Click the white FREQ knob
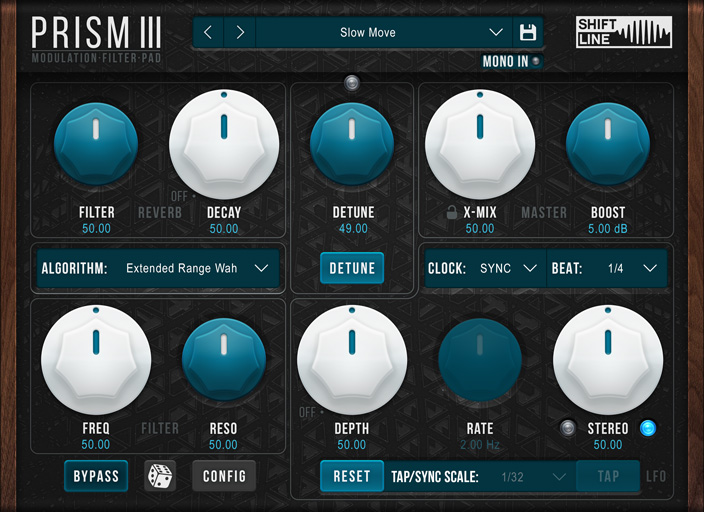The image size is (704, 512). [96, 360]
